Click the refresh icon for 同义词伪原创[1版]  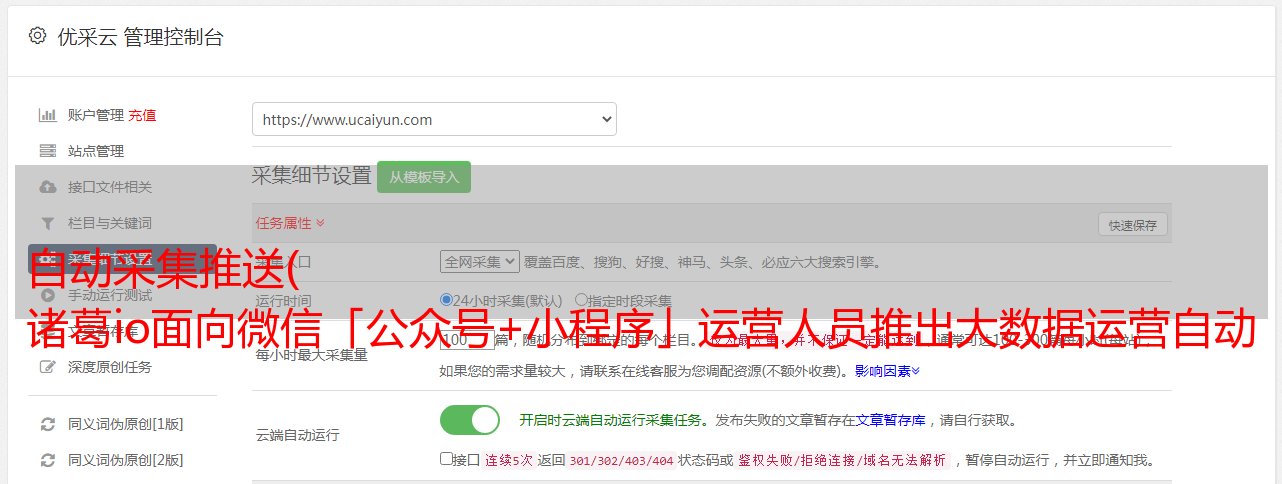click(x=47, y=424)
